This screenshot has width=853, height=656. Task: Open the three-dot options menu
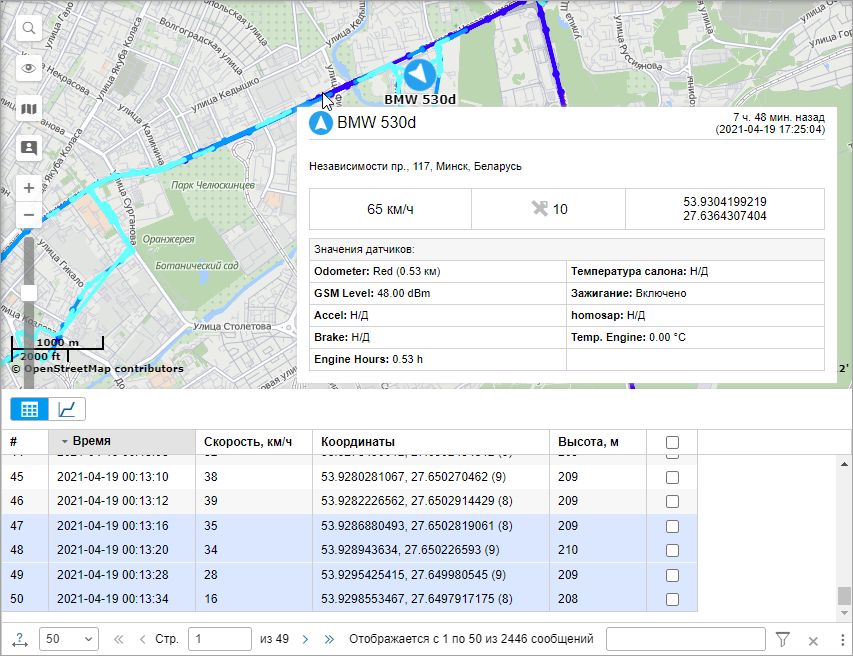pyautogui.click(x=842, y=640)
